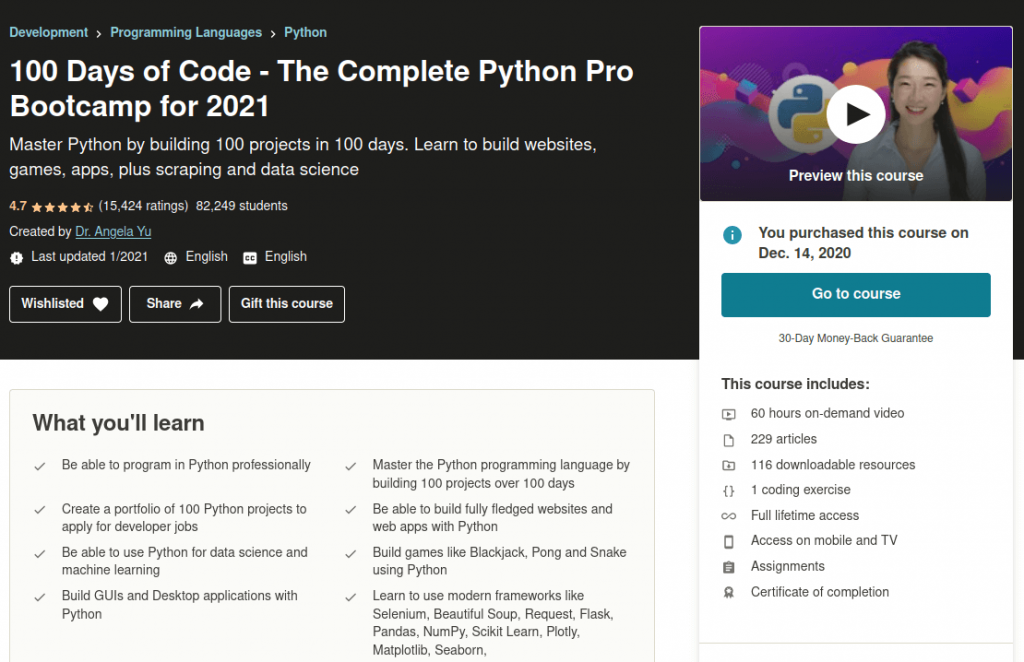Click the '82,249 students' text
Viewport: 1024px width, 662px height.
pos(242,206)
